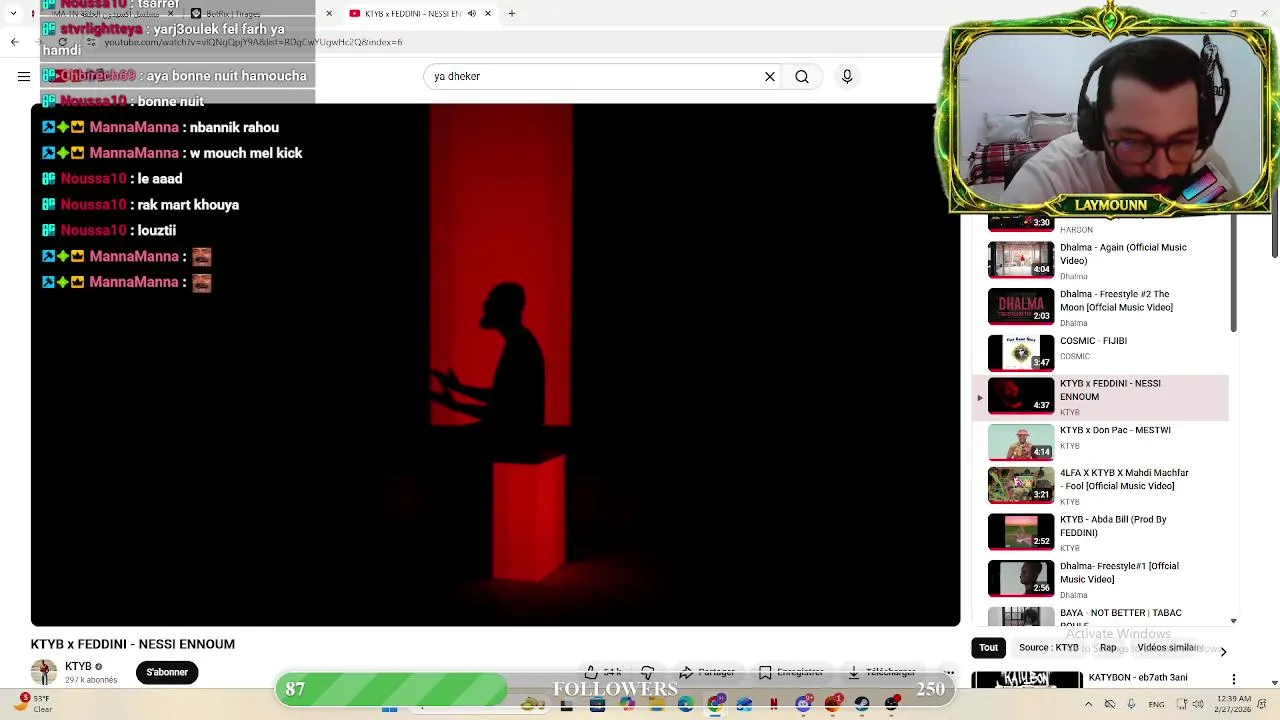Show more filter chips with right chevron
The image size is (1280, 720).
coord(1223,652)
